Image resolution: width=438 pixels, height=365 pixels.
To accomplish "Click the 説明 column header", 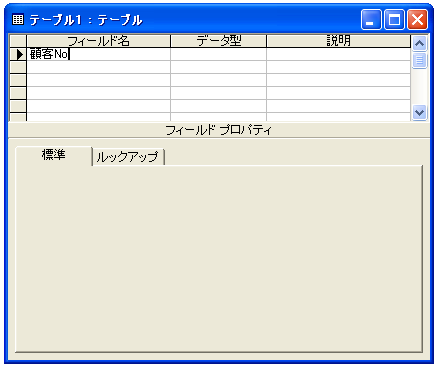I will point(338,41).
